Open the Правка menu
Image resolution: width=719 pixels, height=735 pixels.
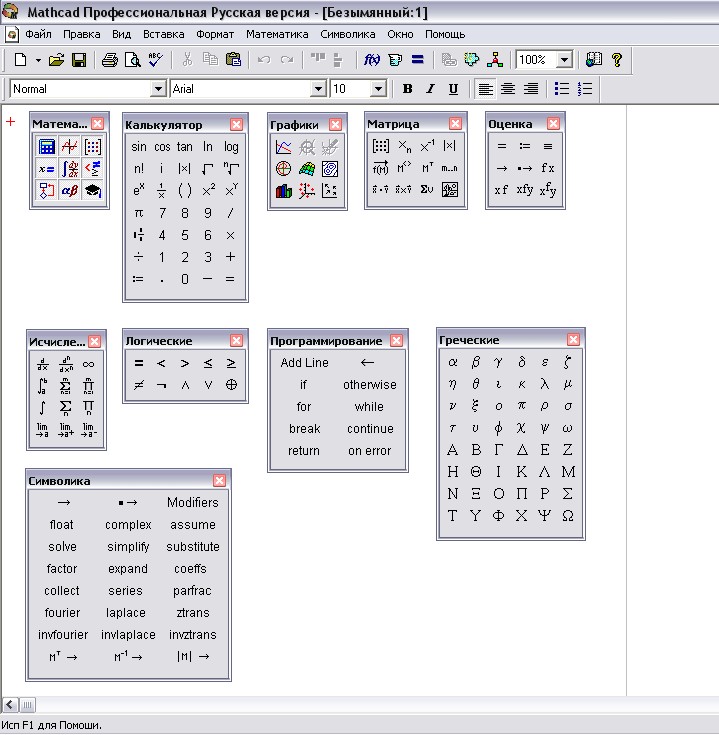[x=82, y=34]
